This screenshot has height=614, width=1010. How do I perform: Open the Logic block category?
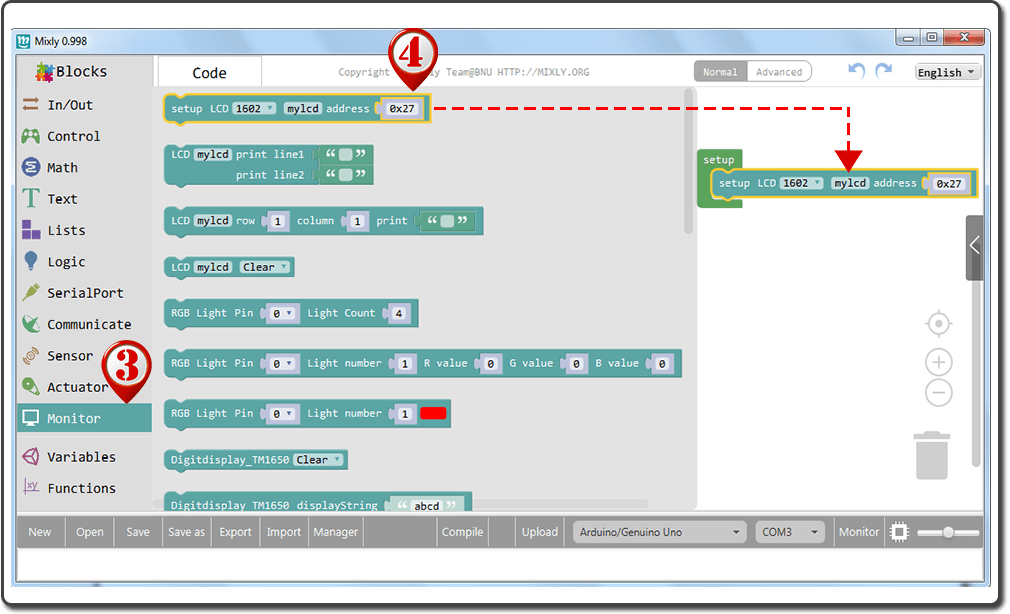click(66, 262)
